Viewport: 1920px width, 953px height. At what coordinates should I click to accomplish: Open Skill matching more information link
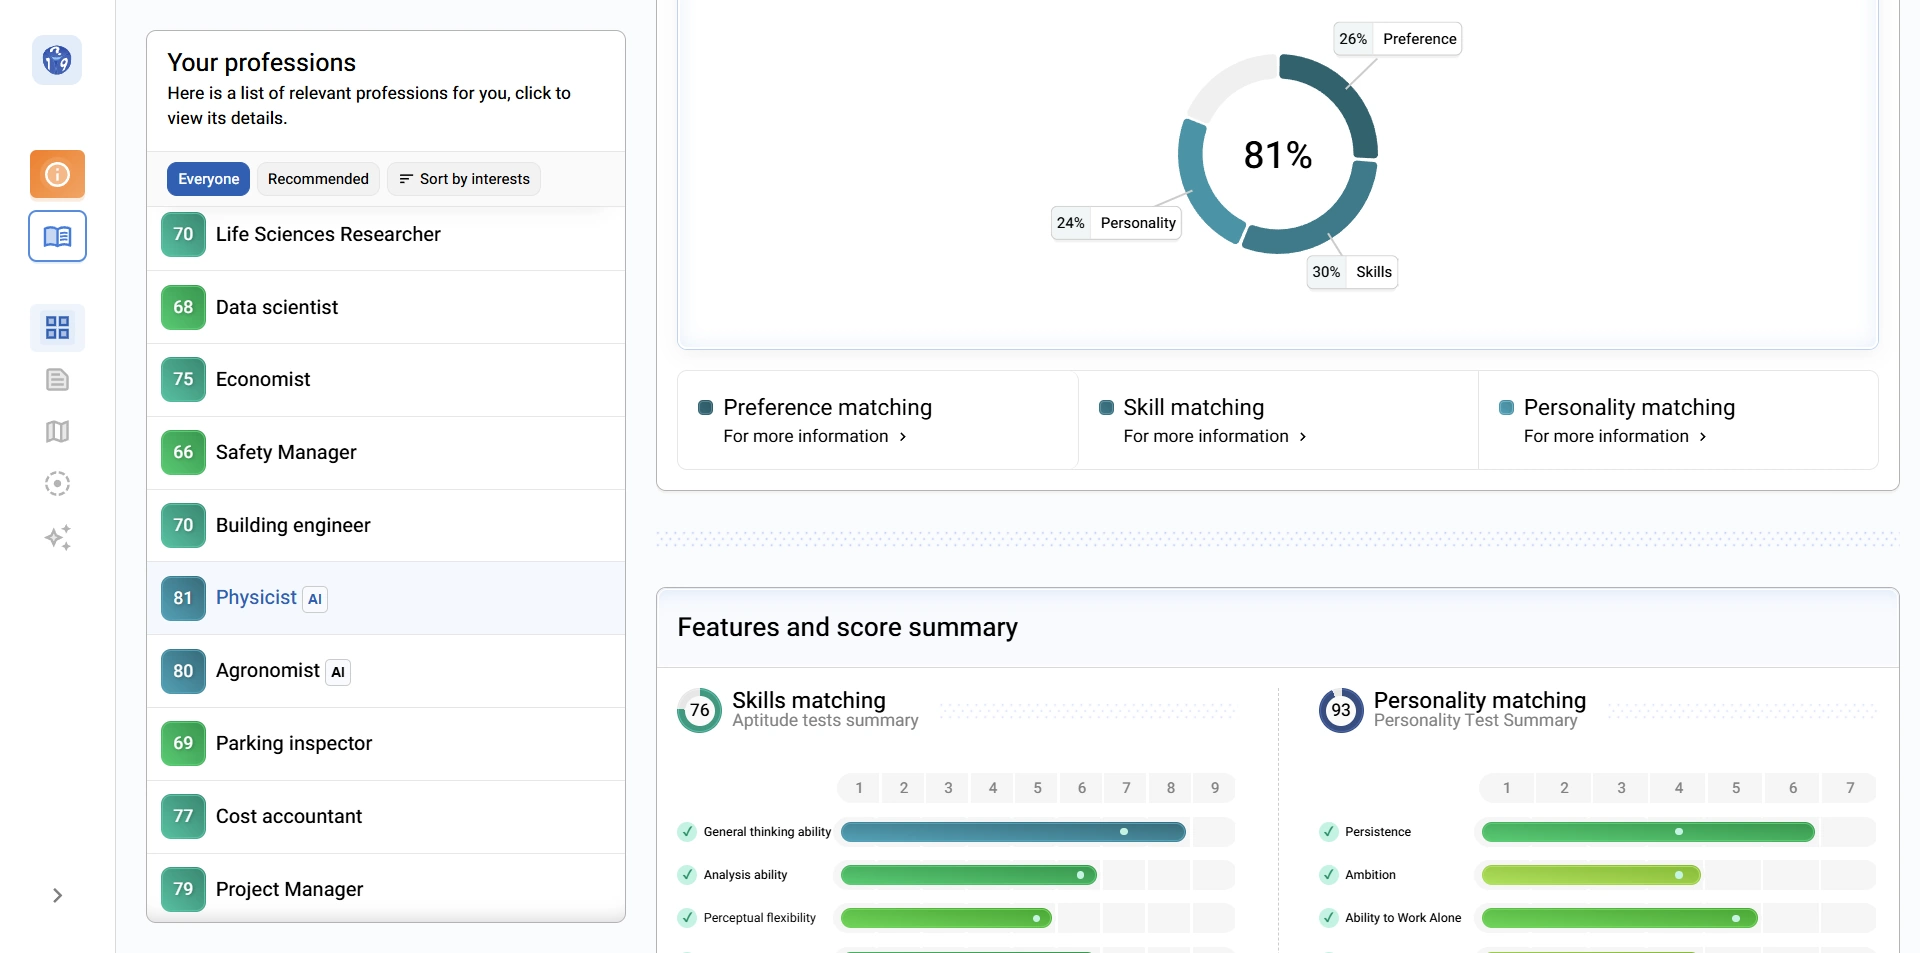tap(1215, 437)
